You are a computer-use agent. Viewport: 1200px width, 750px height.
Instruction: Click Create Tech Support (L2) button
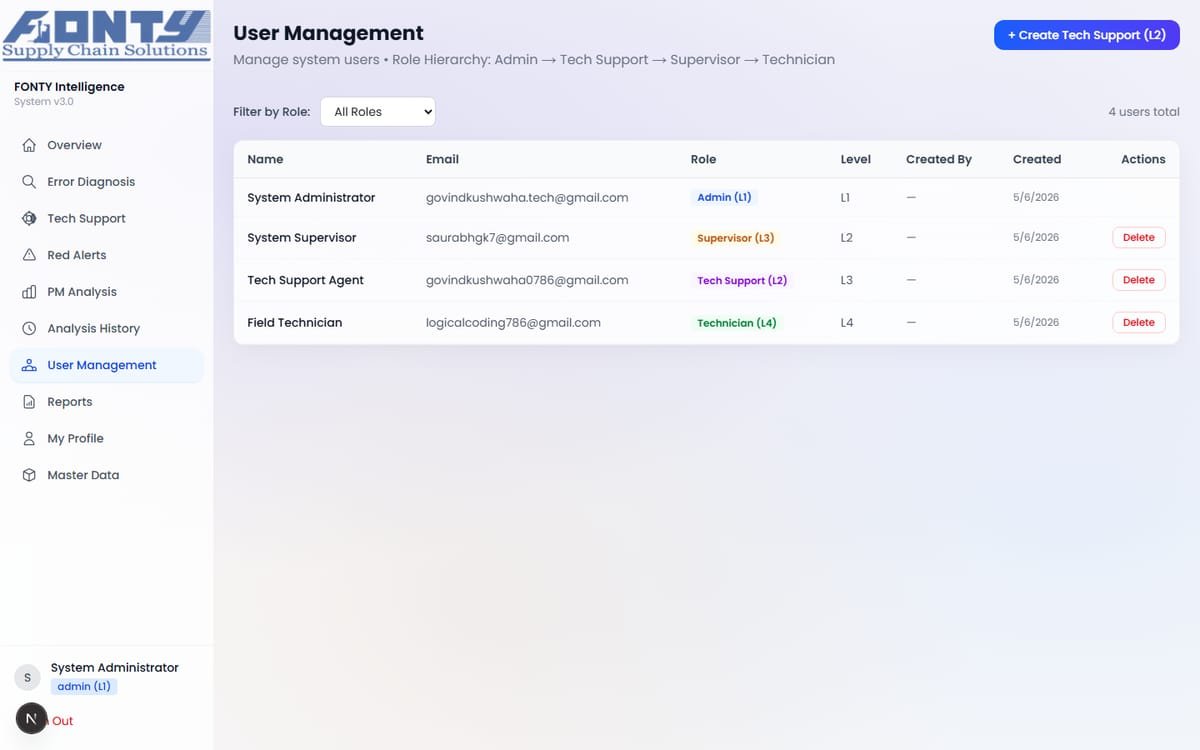(1087, 35)
